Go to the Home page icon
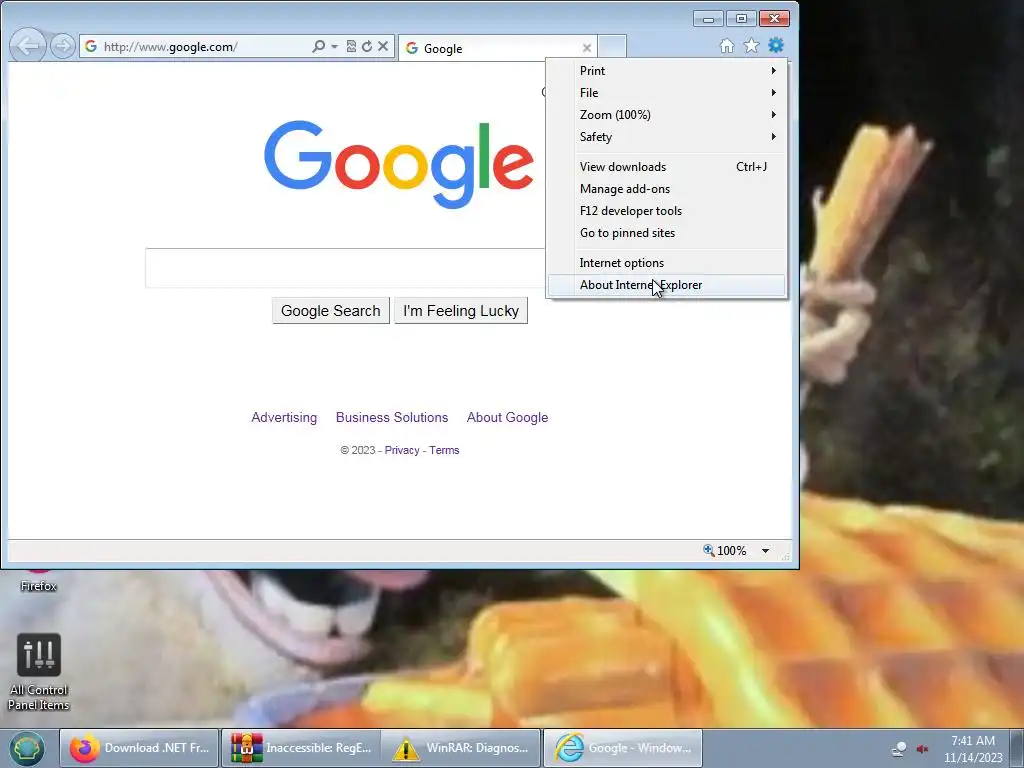1024x768 pixels. pyautogui.click(x=727, y=46)
